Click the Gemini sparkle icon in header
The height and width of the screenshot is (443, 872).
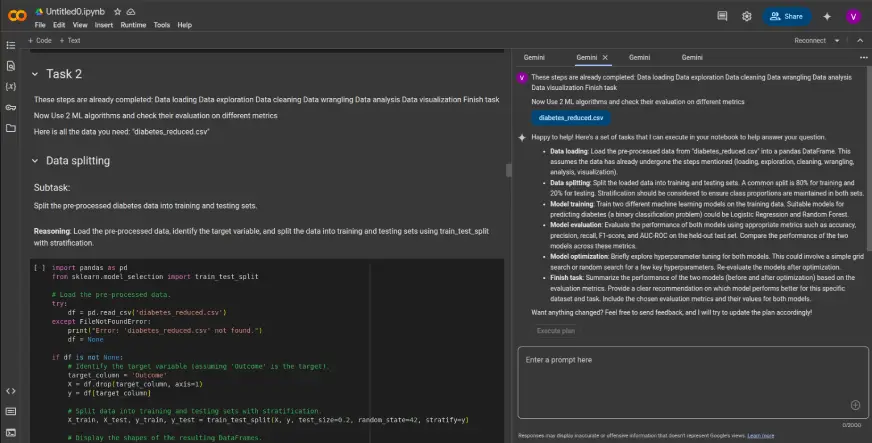pos(826,16)
